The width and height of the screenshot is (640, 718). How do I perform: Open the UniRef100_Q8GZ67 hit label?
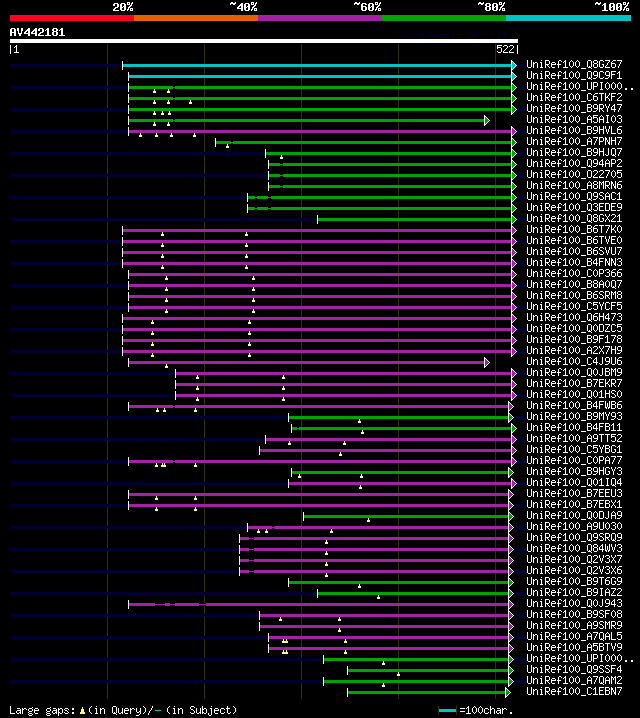point(574,65)
